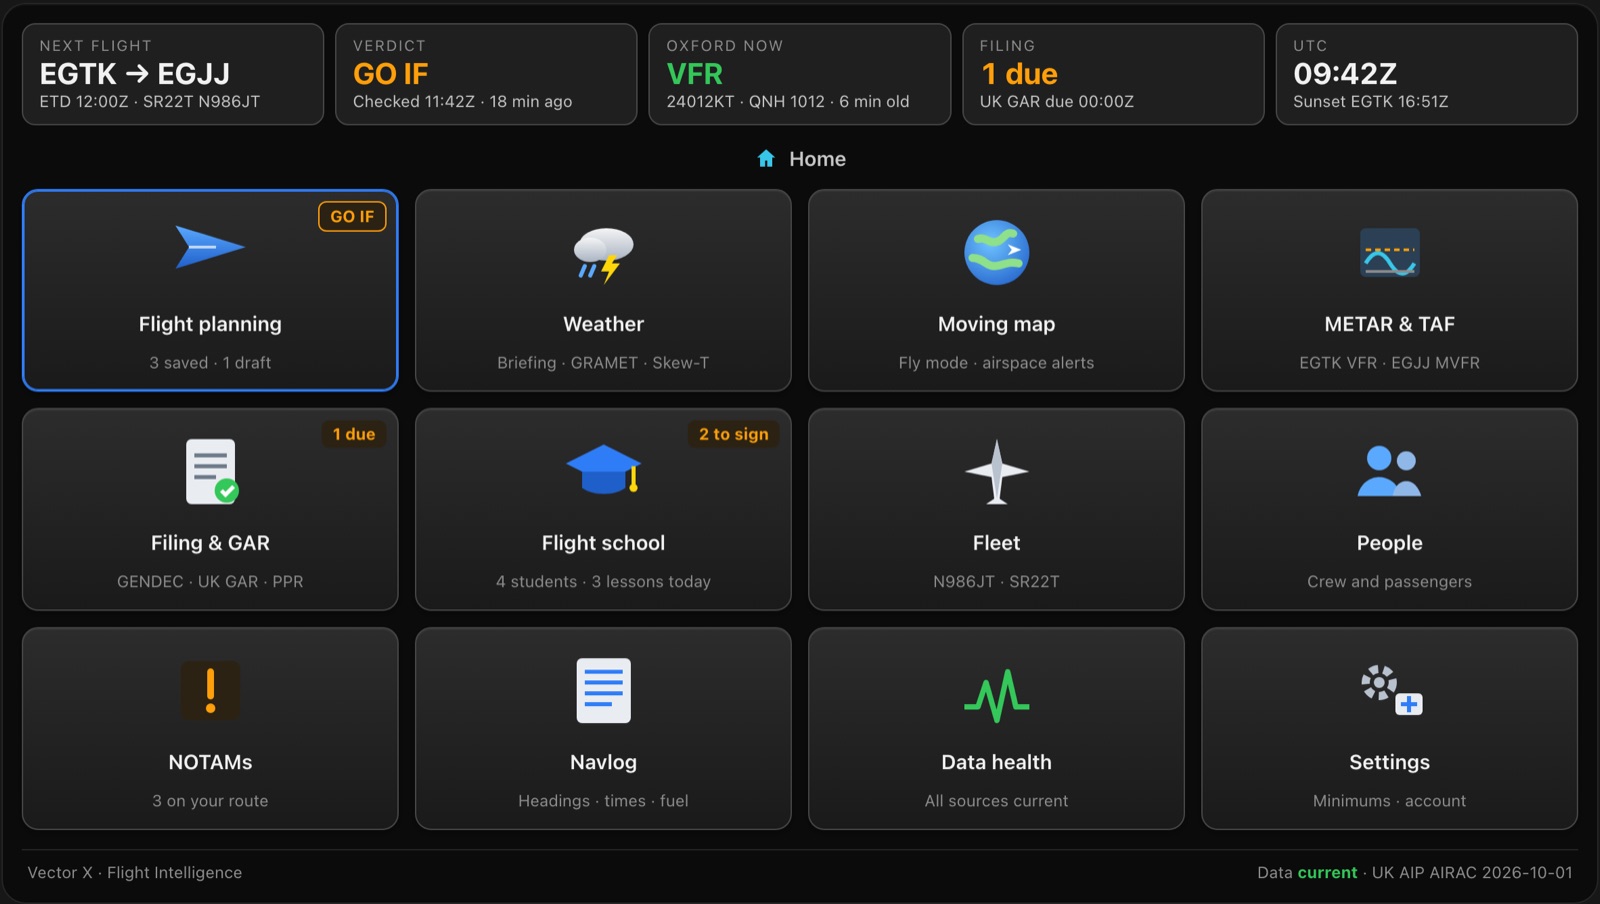Click the Home house icon
1600x904 pixels.
[x=766, y=158]
